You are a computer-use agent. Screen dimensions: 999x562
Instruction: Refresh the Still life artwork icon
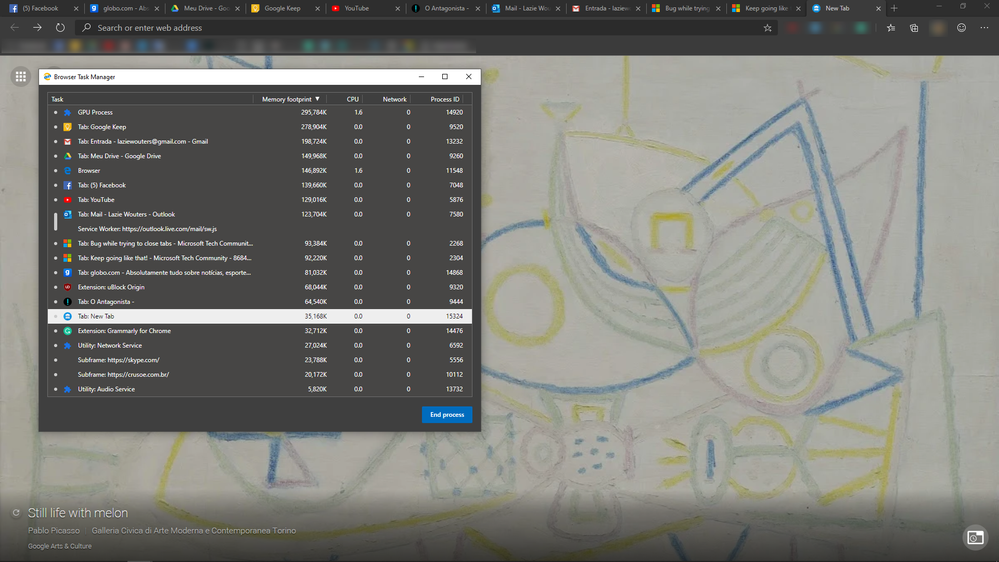tap(16, 512)
